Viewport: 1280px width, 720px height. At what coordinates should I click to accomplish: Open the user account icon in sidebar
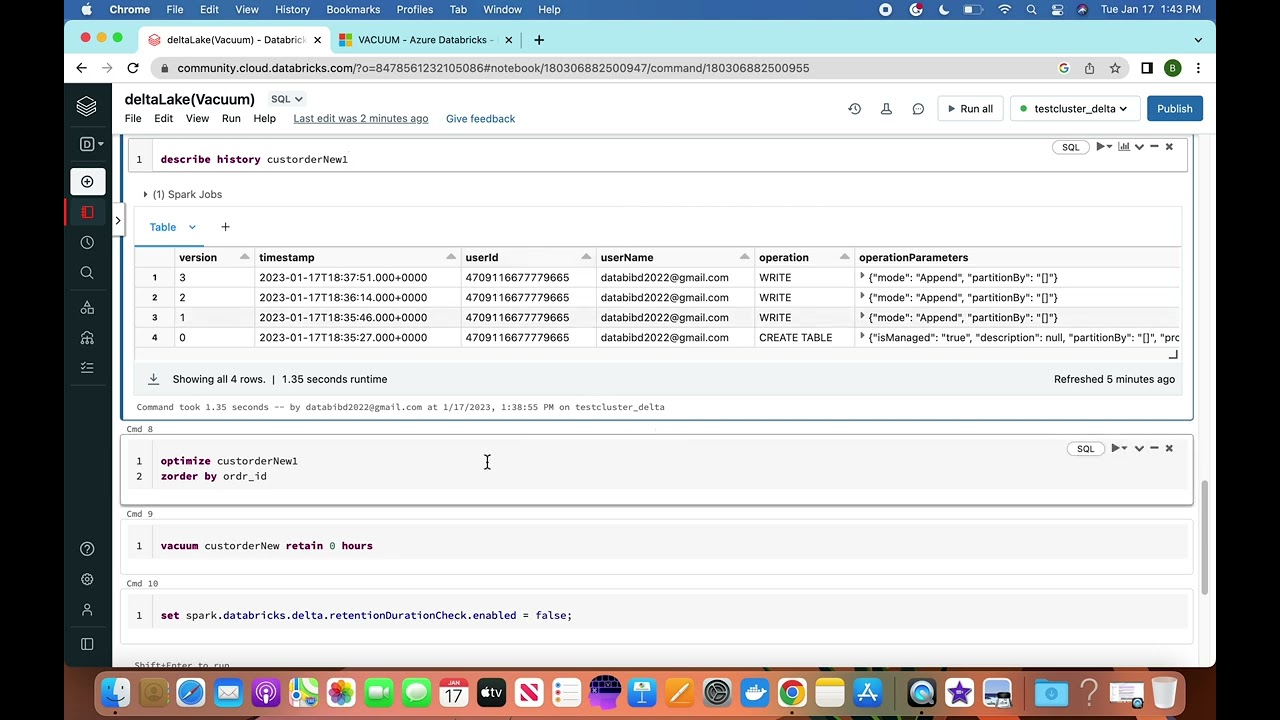click(87, 610)
